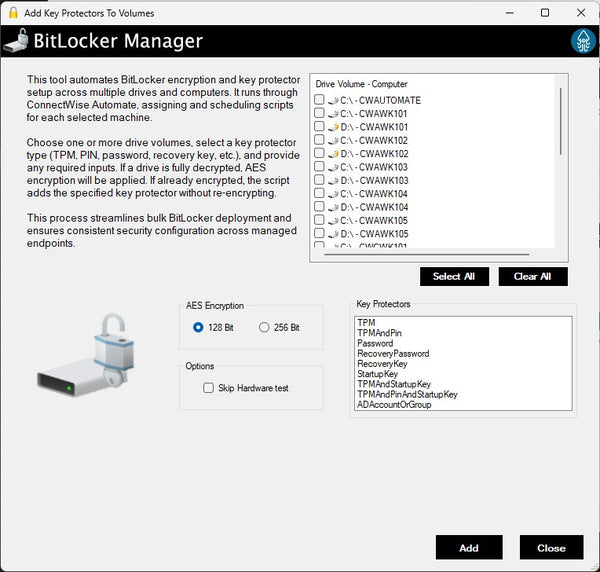Check the C:\ - CWAWK102 volume checkbox
This screenshot has width=600, height=572.
[319, 140]
